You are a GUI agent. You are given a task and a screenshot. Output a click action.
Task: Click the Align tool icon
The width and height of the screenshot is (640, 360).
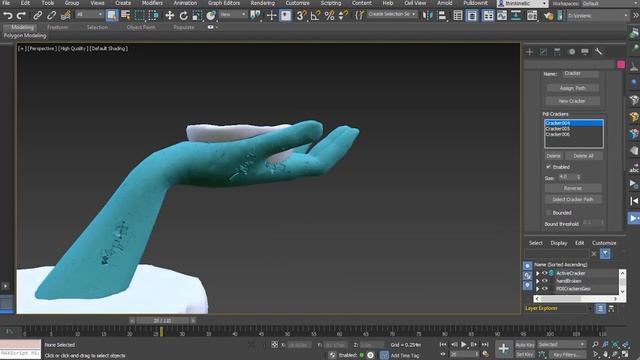click(x=442, y=16)
